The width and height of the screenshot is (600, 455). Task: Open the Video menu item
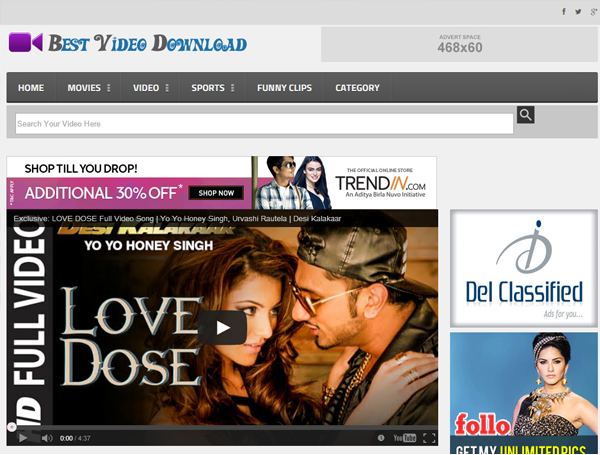tap(146, 88)
